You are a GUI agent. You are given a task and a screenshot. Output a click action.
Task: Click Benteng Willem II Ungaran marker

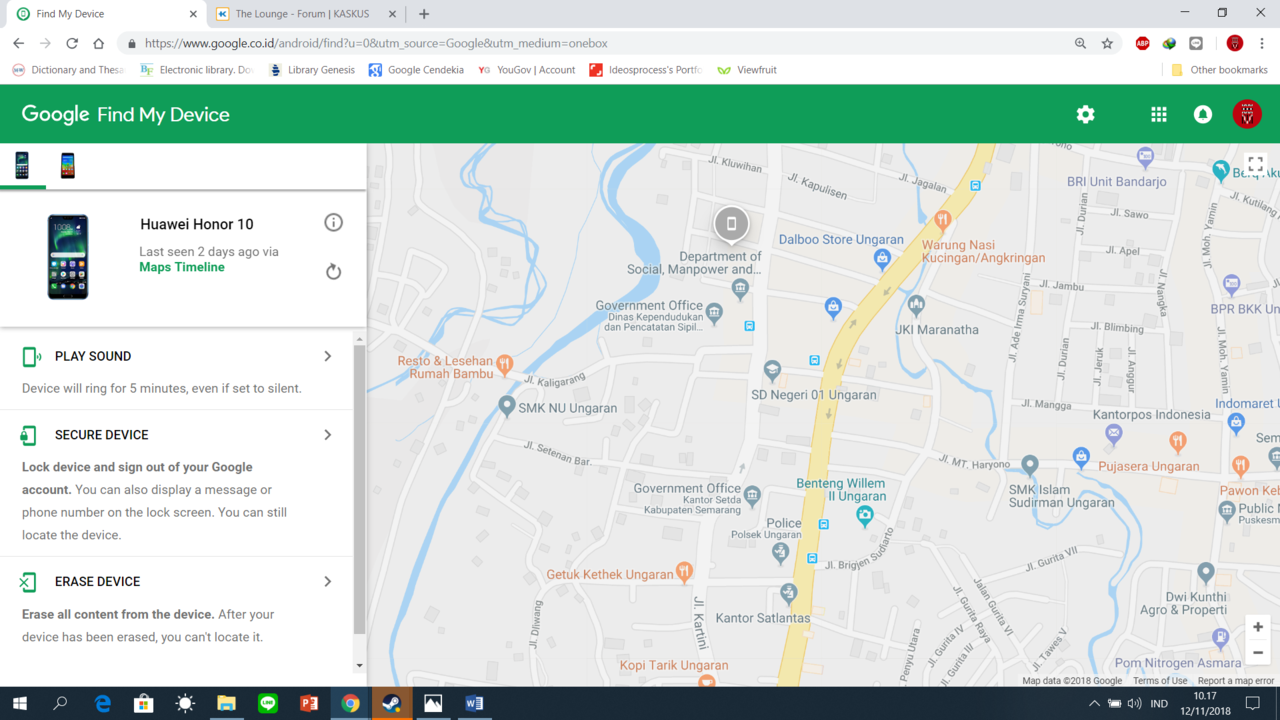point(865,516)
